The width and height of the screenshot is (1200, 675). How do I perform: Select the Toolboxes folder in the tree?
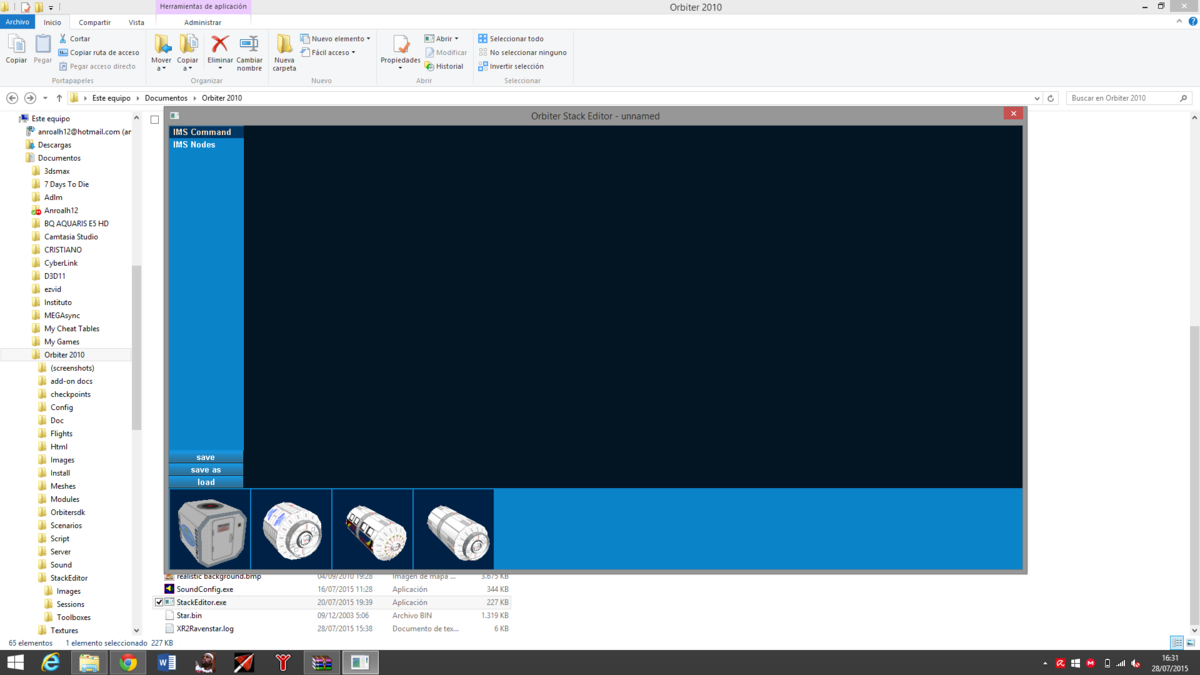coord(73,617)
